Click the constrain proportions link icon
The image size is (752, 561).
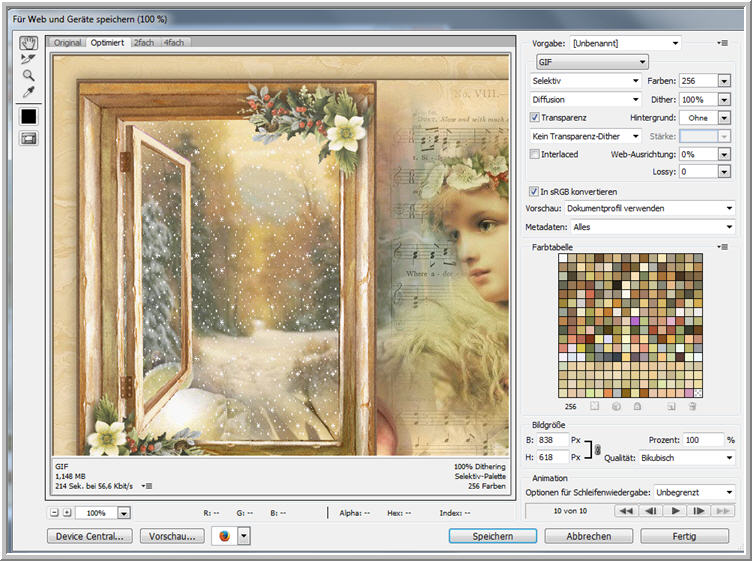(598, 449)
